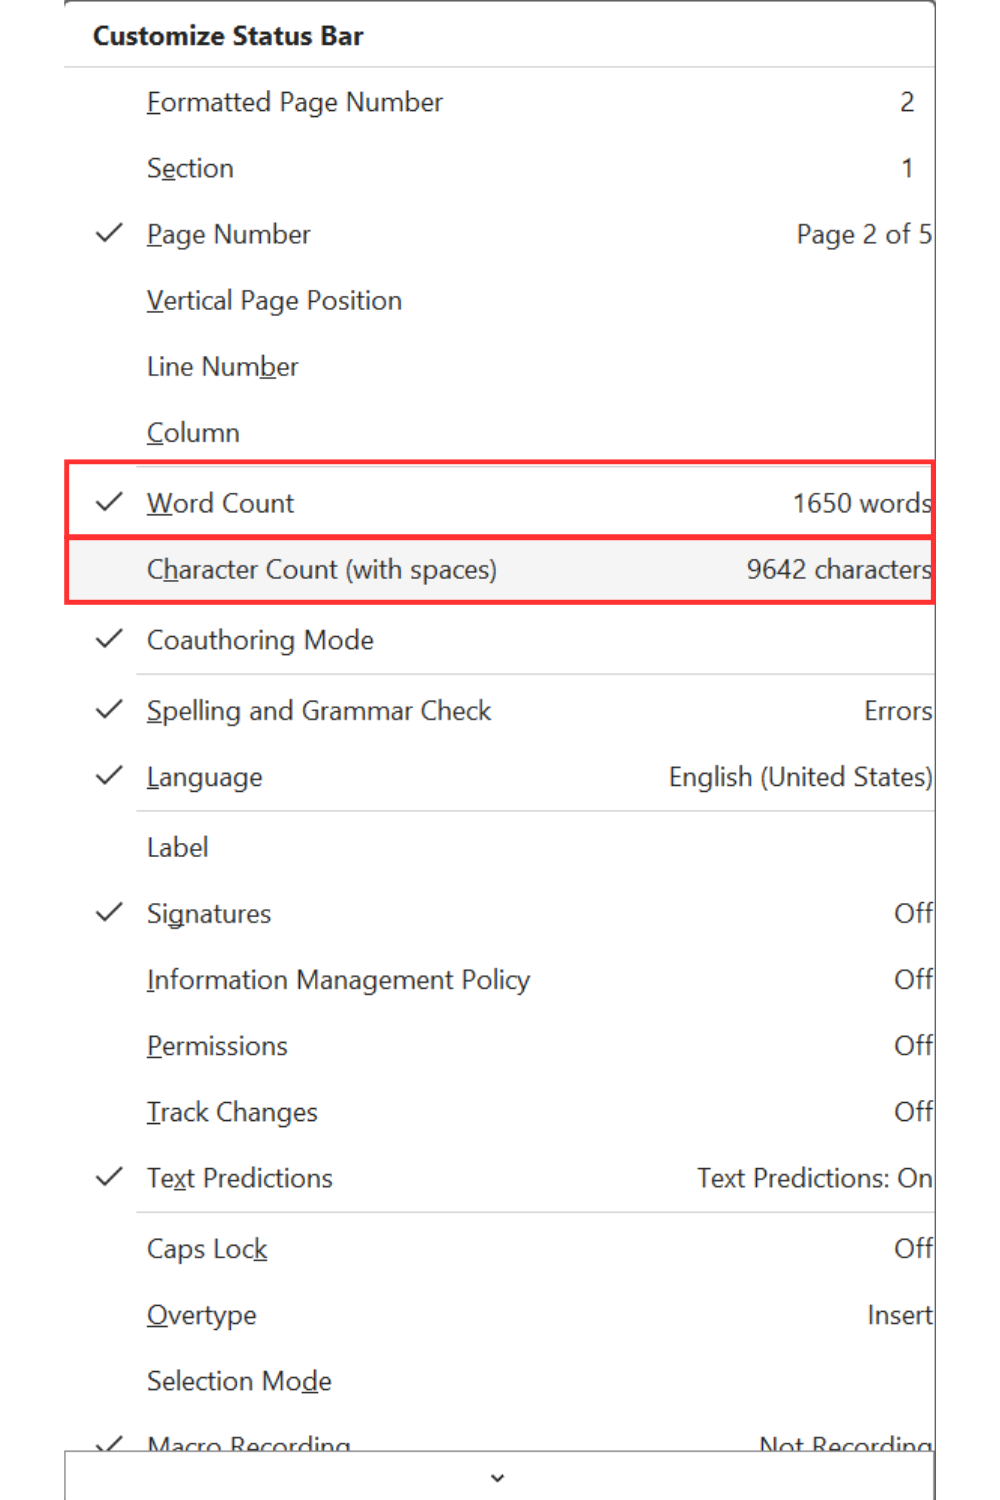Expand menu with bottom chevron arrow
The width and height of the screenshot is (1000, 1500).
pos(498,1477)
